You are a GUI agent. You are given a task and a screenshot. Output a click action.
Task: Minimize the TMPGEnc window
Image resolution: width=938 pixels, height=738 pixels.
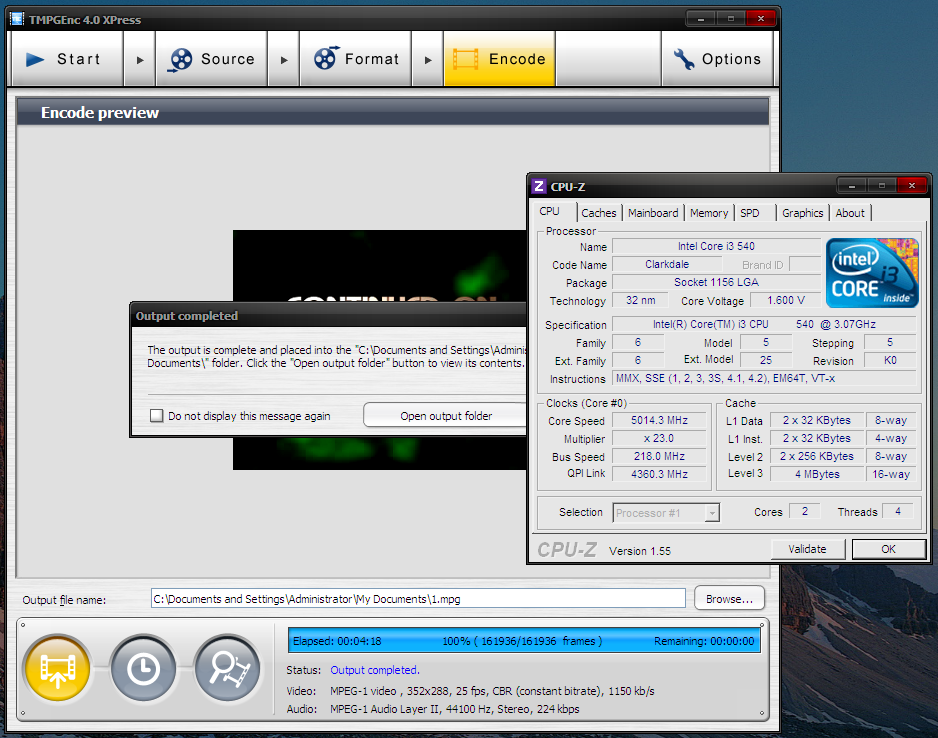(701, 19)
